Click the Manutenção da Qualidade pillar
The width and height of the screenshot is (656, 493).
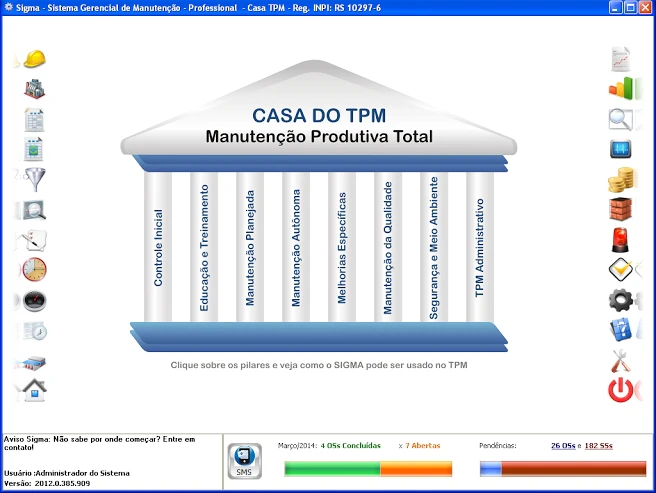click(388, 247)
